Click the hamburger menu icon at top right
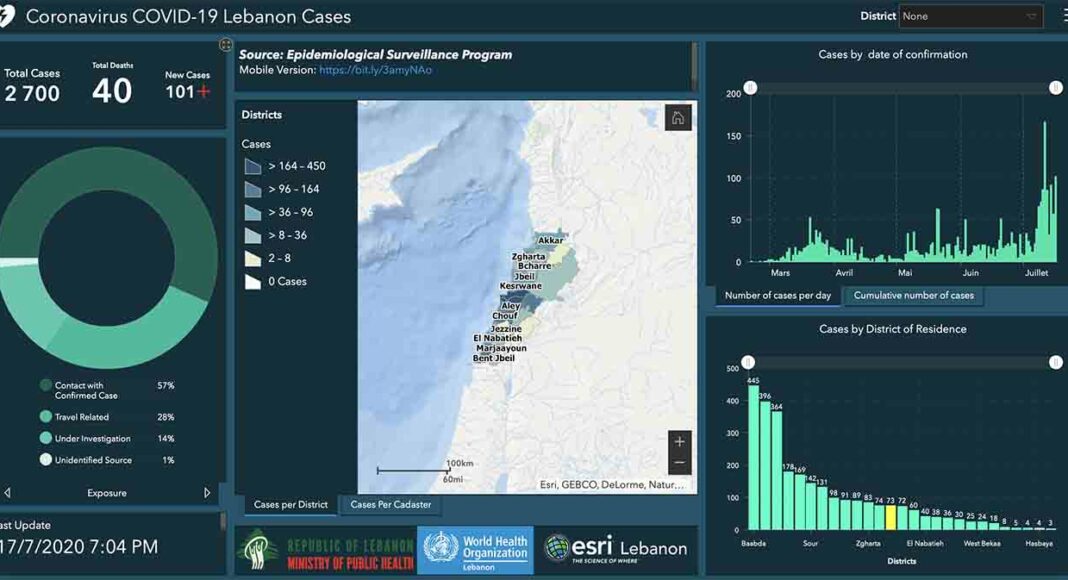This screenshot has width=1068, height=580. tap(1063, 17)
